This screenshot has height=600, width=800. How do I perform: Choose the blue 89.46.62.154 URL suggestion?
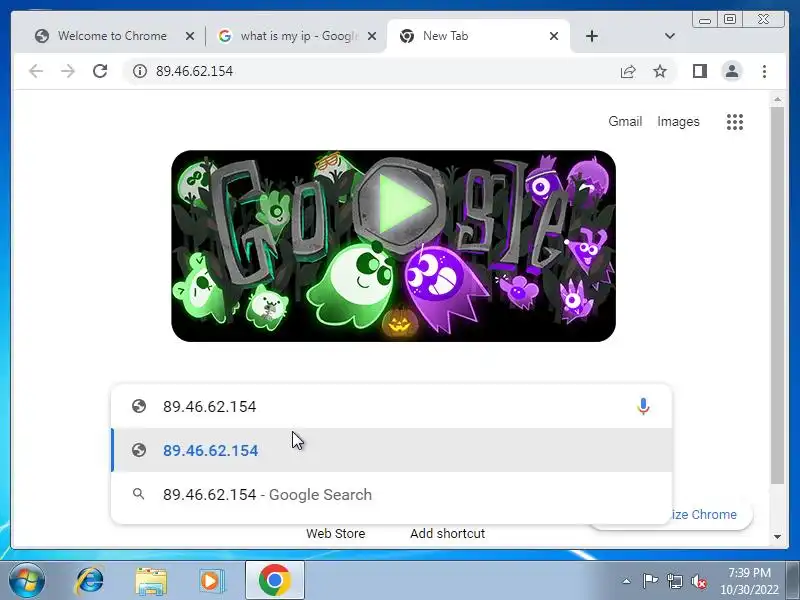391,451
